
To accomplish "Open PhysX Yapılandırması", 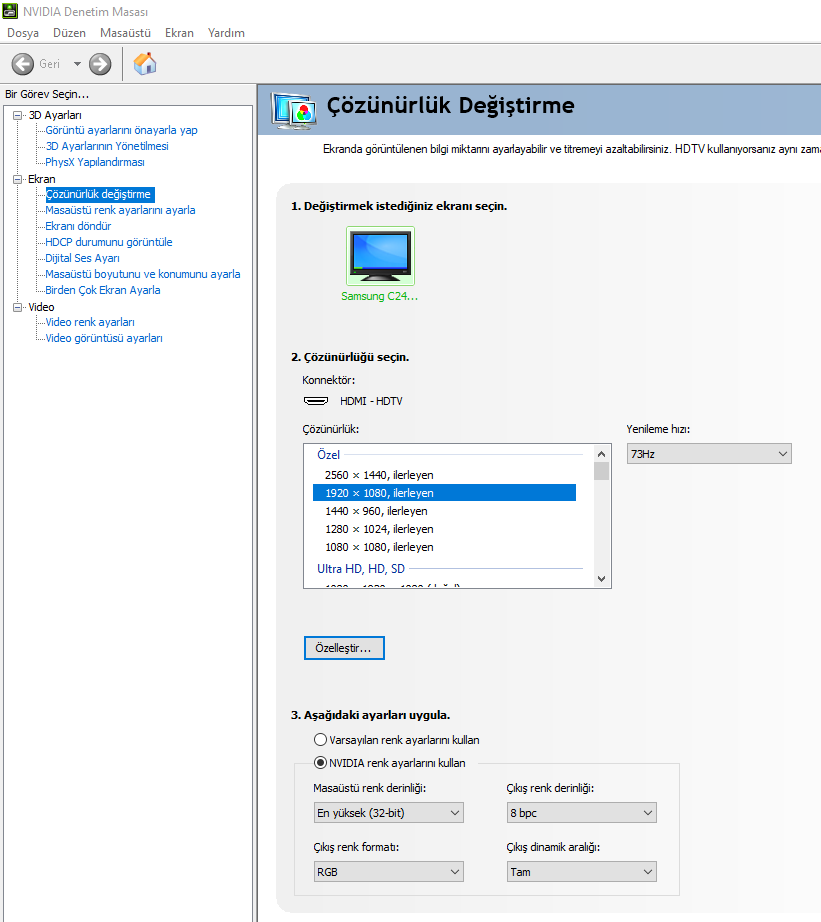I will [95, 162].
